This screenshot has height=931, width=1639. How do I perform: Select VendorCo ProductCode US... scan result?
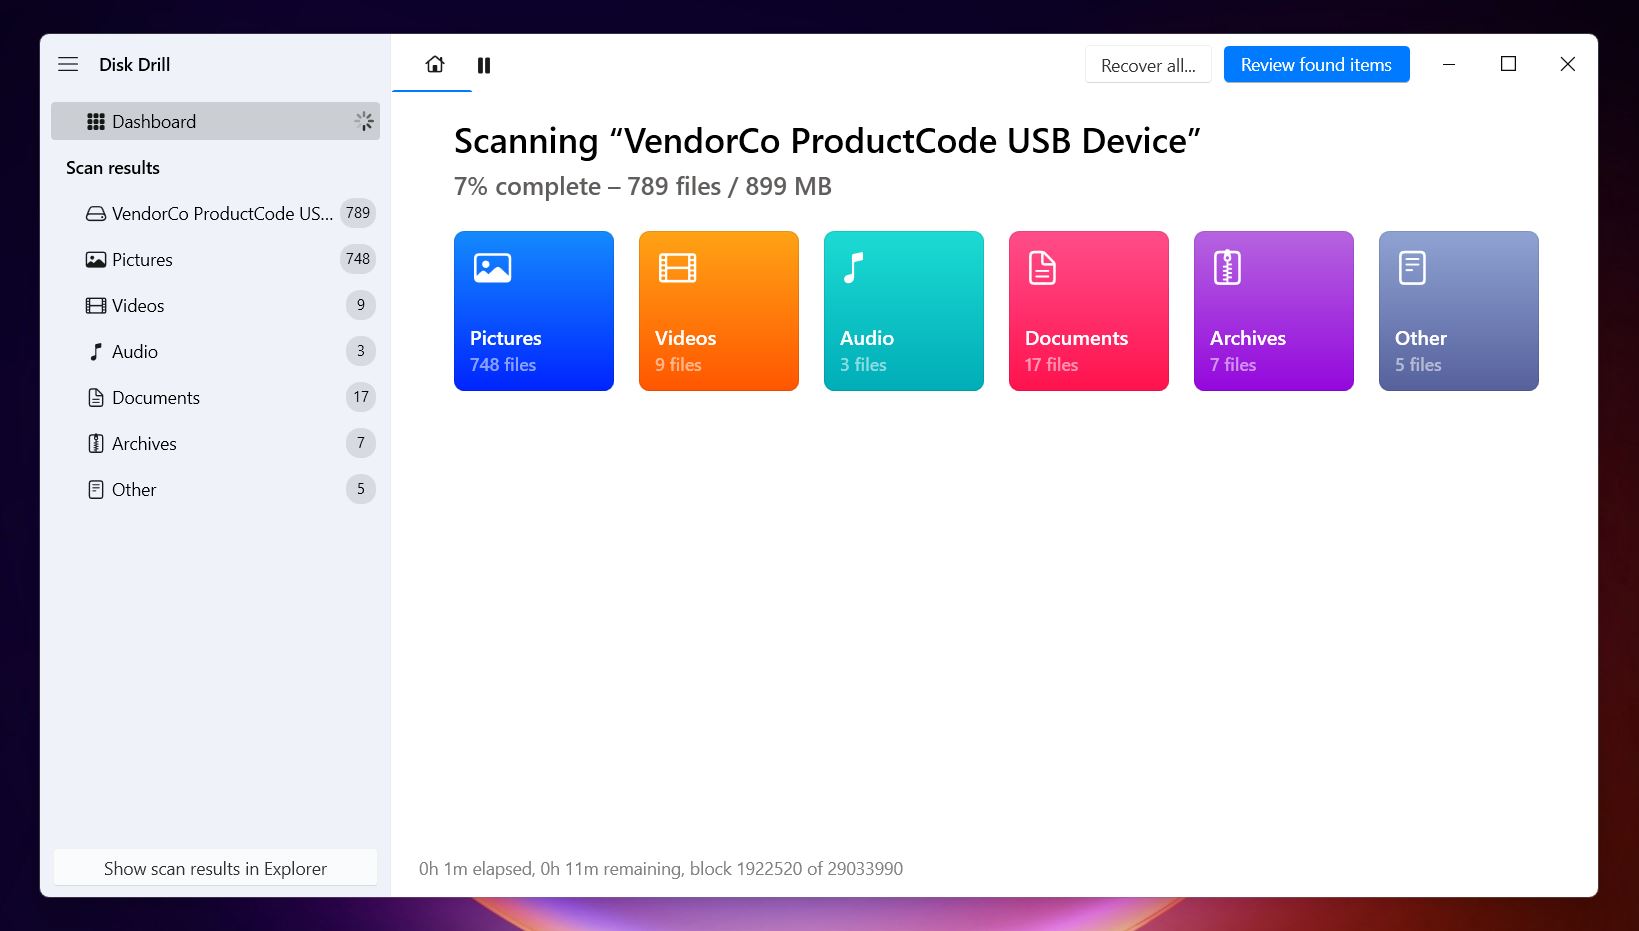pos(215,213)
